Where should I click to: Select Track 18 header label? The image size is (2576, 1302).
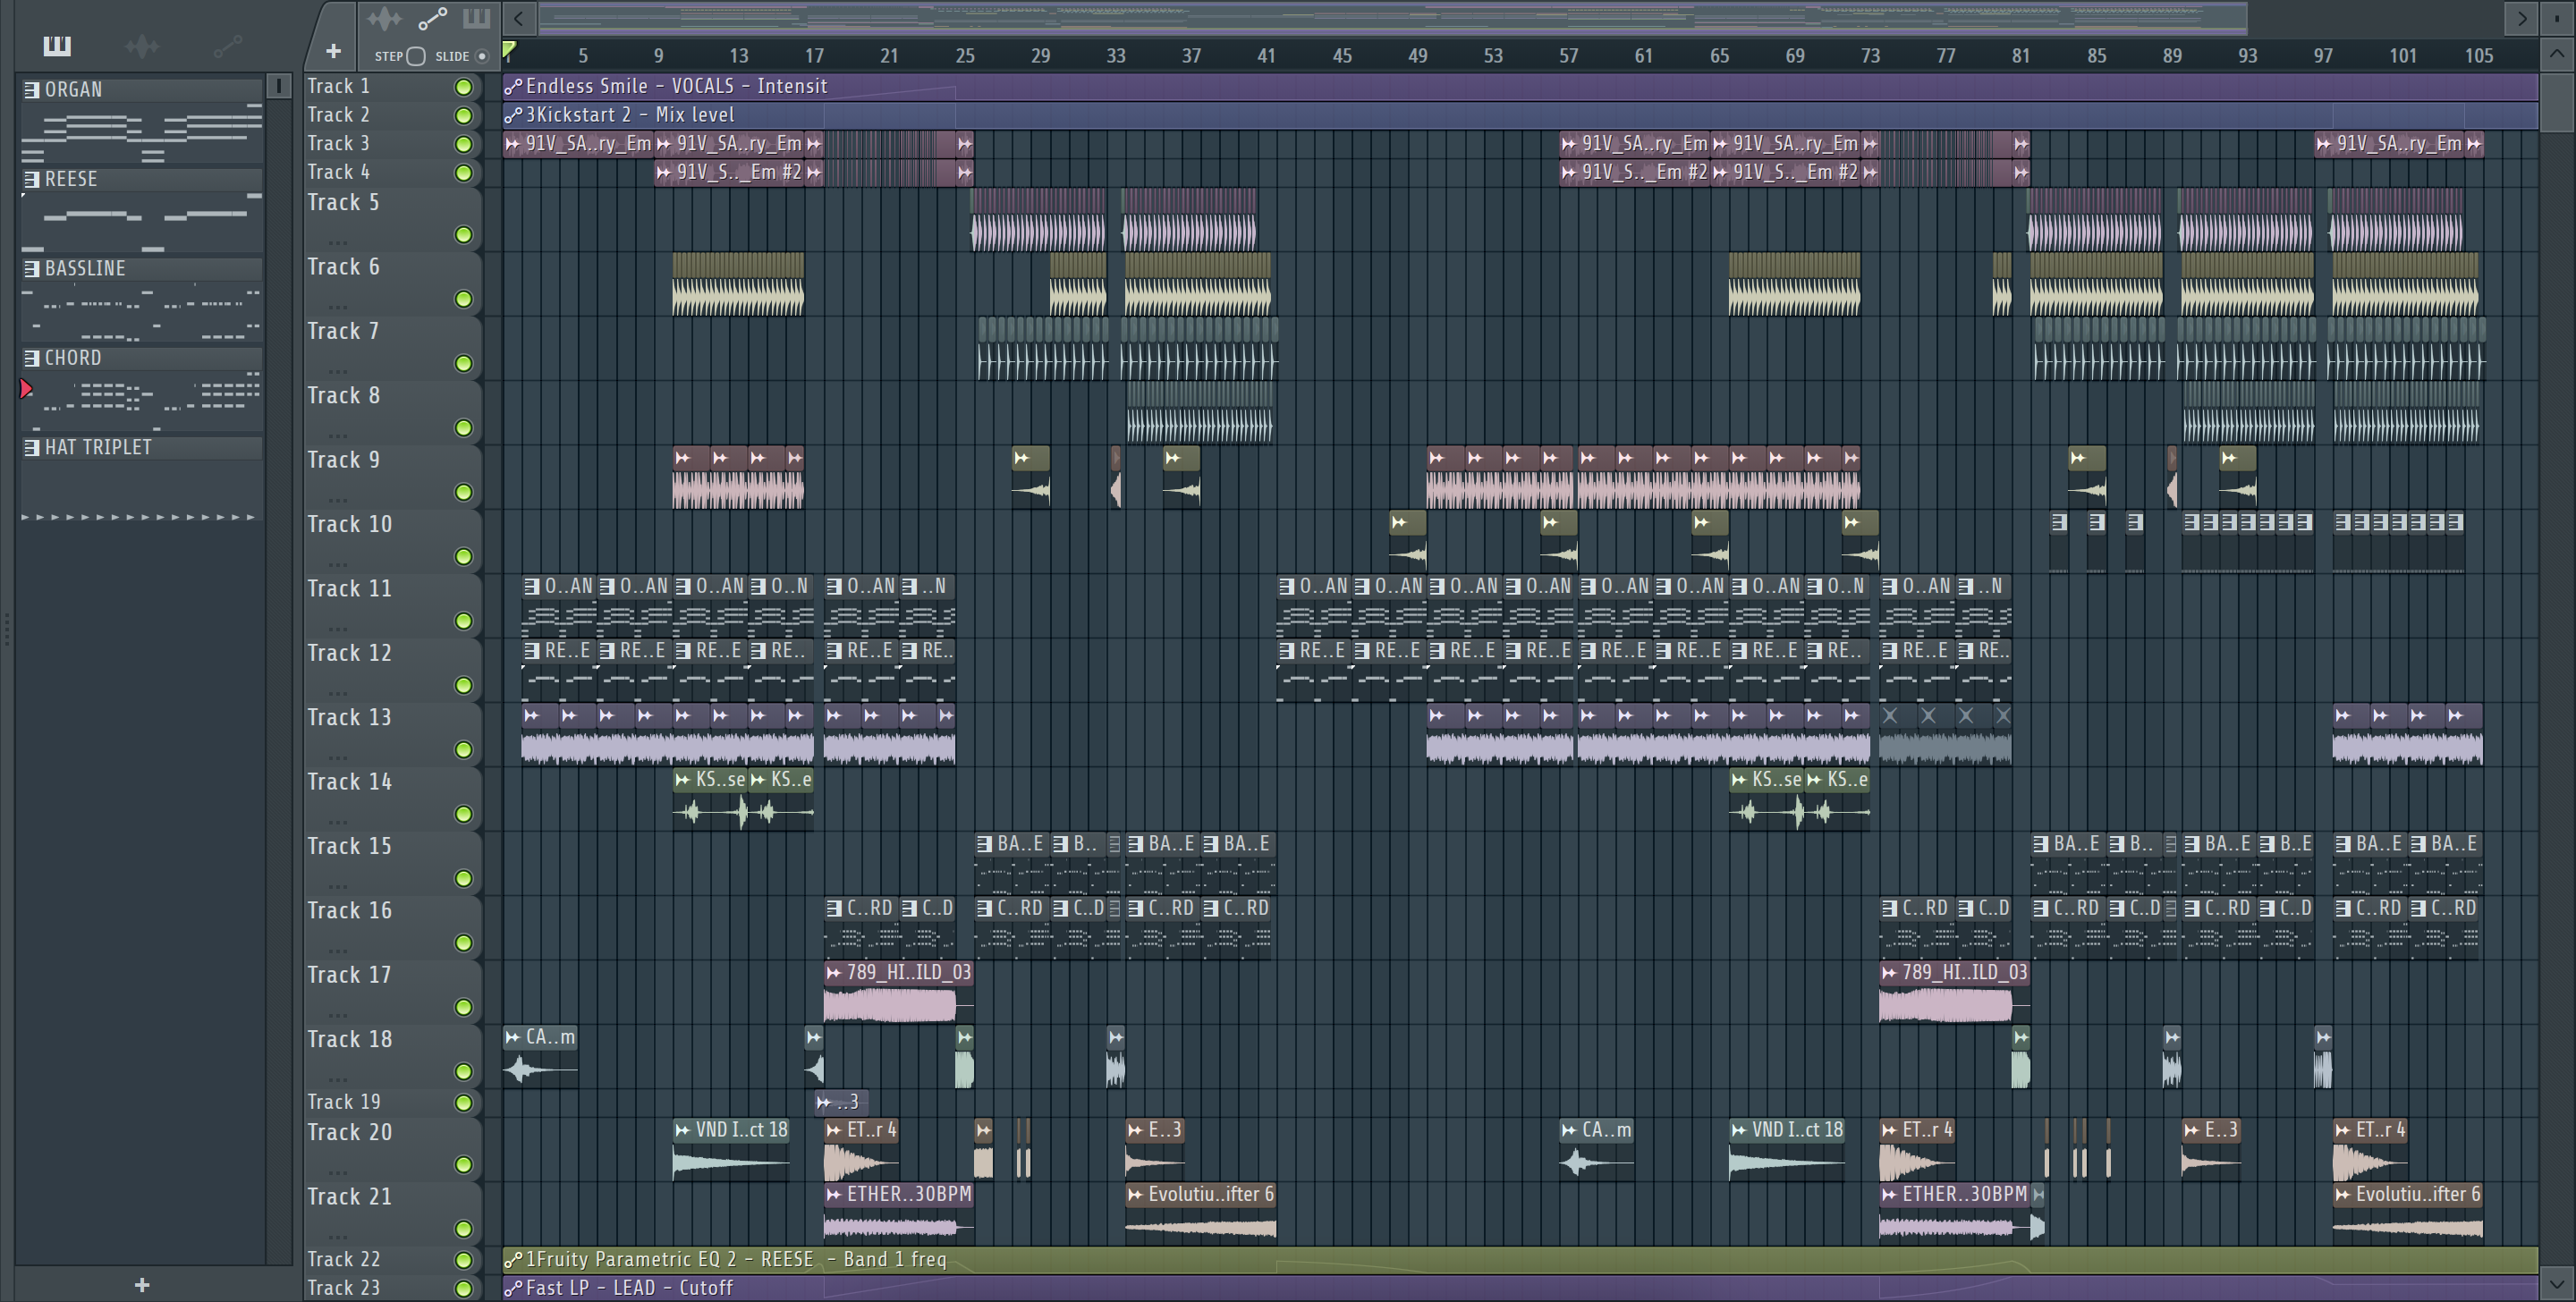[349, 1039]
